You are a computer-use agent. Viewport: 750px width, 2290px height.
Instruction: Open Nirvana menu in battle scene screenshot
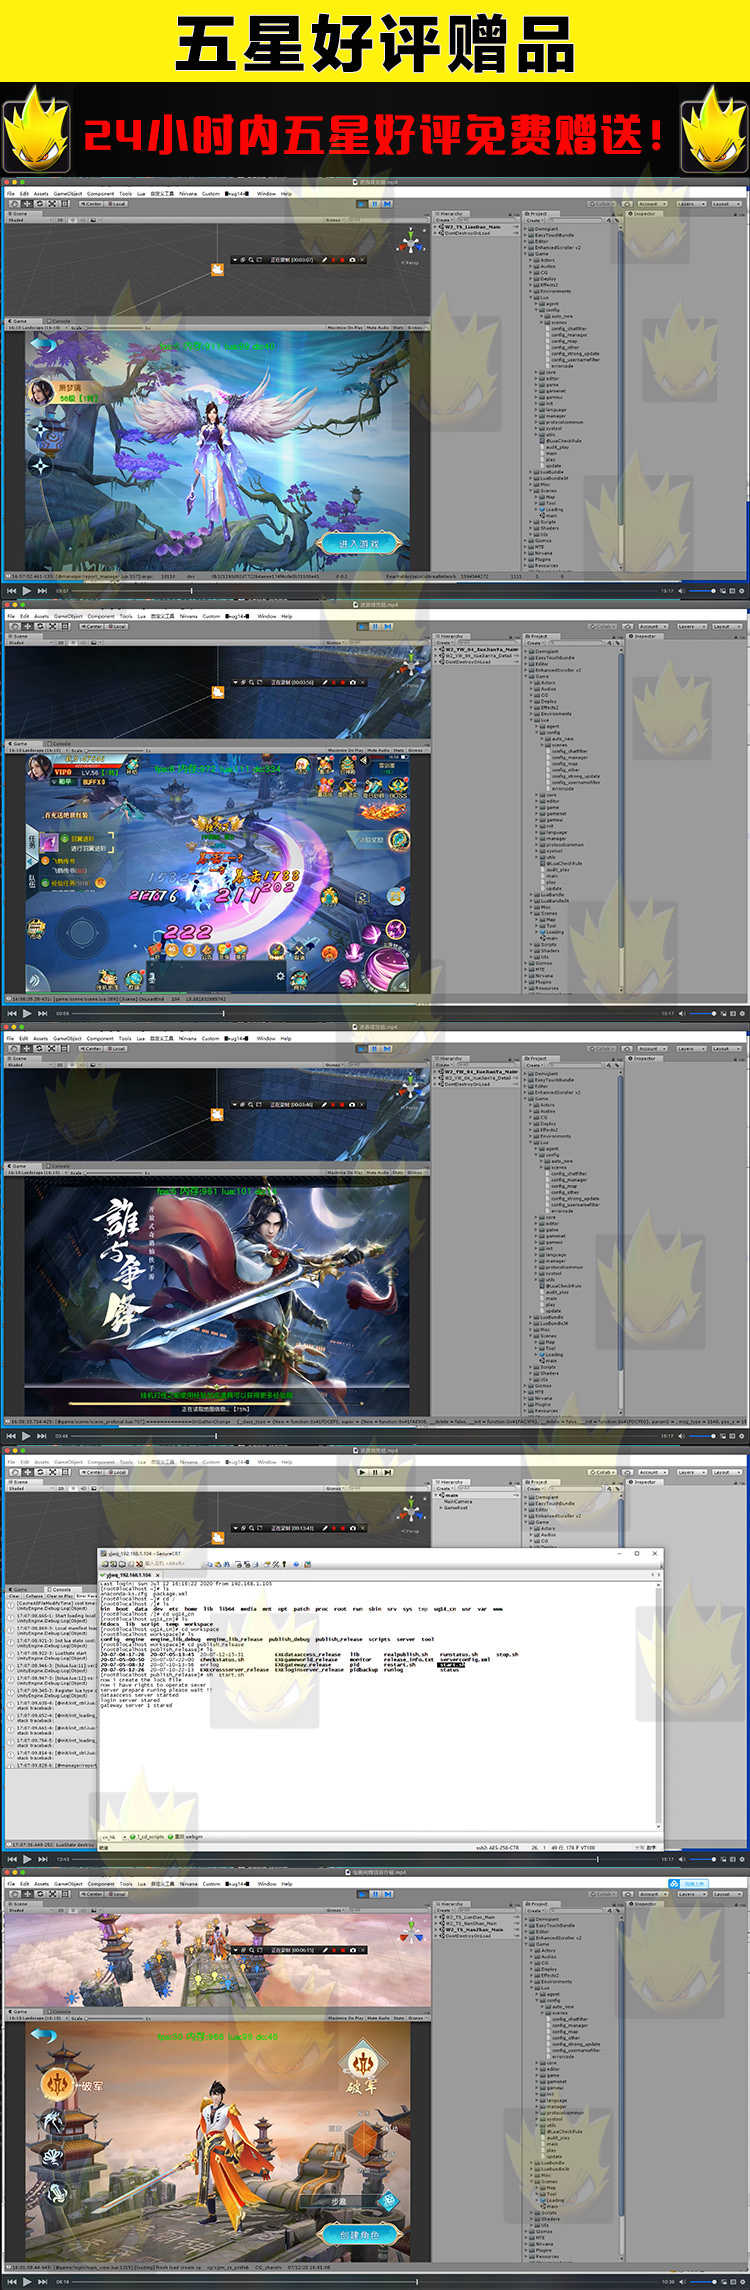click(x=188, y=616)
